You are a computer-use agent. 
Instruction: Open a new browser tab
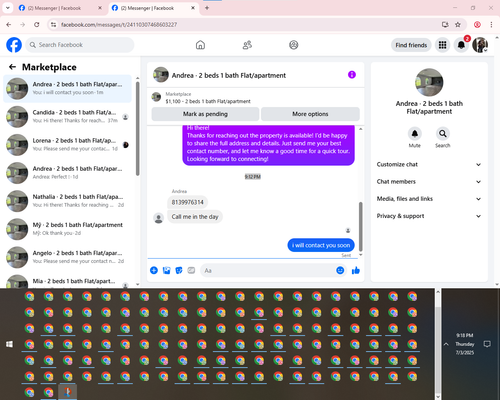pos(207,8)
